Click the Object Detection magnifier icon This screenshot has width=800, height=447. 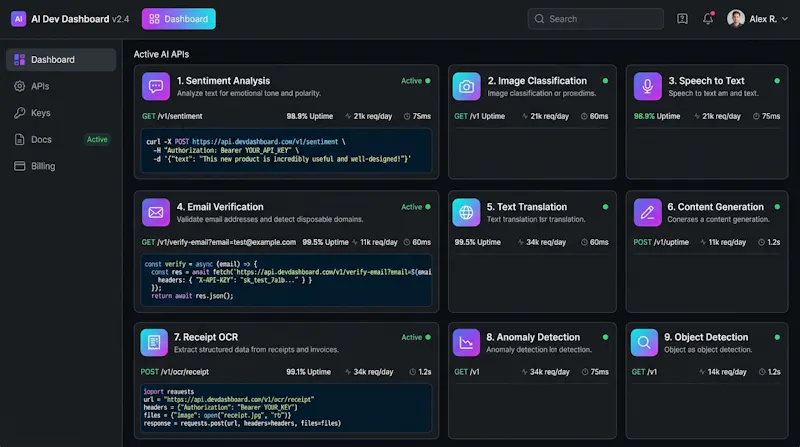point(644,342)
